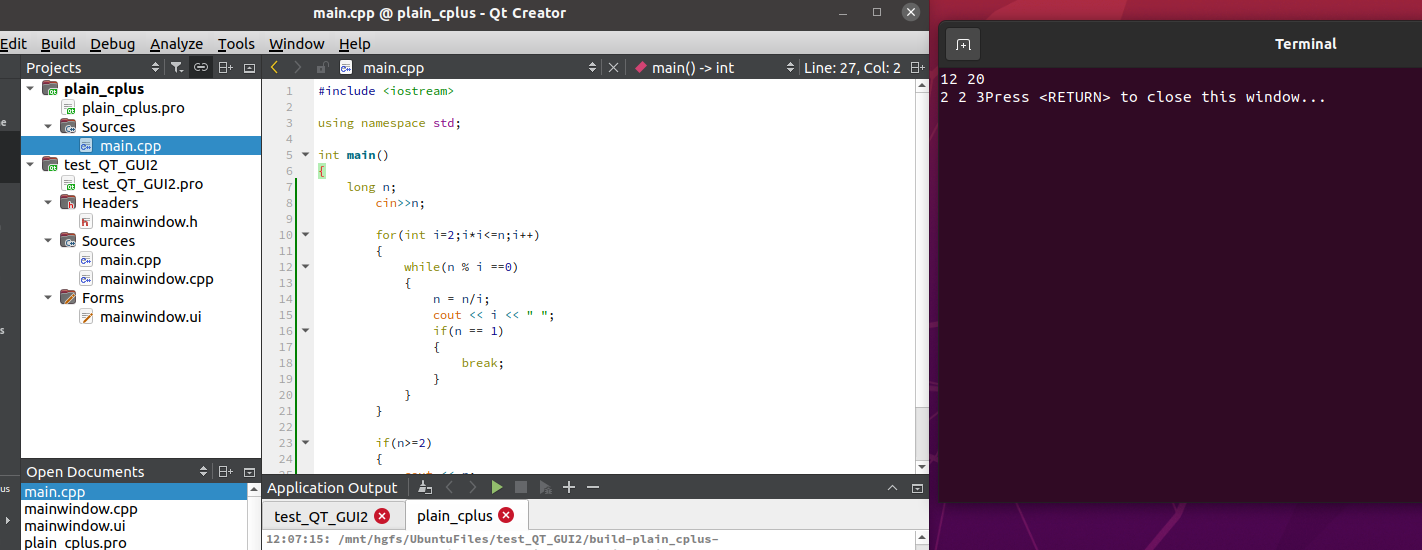
Task: Place cursor on cin>>n; code line
Action: point(400,203)
